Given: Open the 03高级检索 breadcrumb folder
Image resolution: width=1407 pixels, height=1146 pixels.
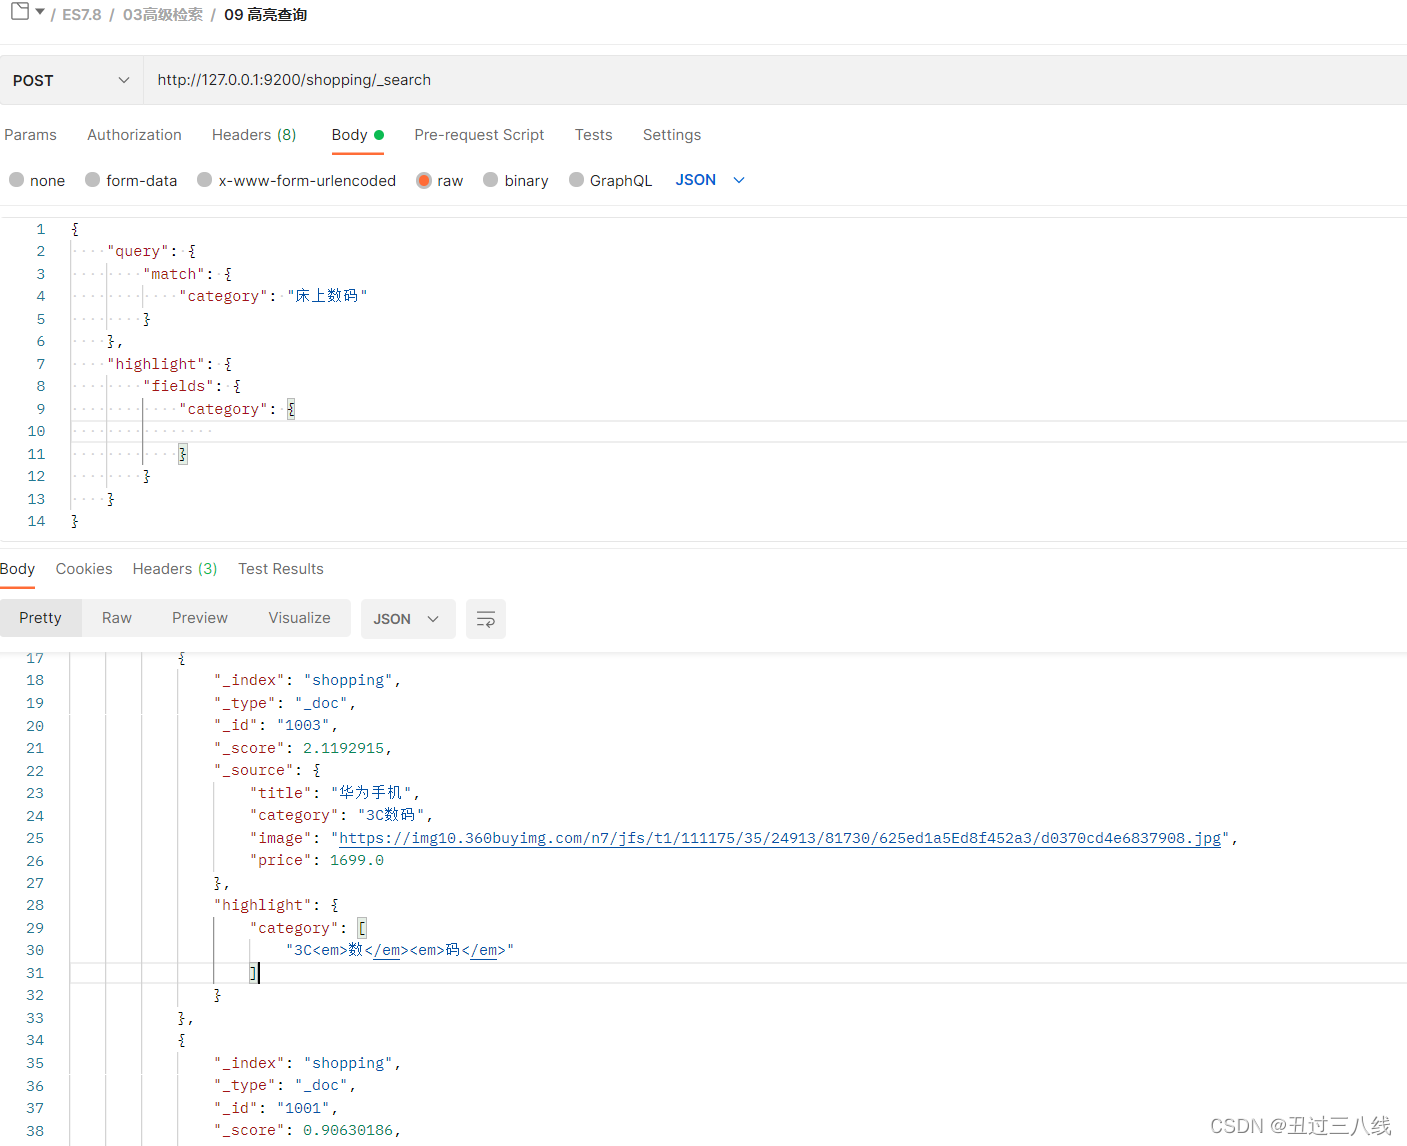Looking at the screenshot, I should pyautogui.click(x=163, y=15).
